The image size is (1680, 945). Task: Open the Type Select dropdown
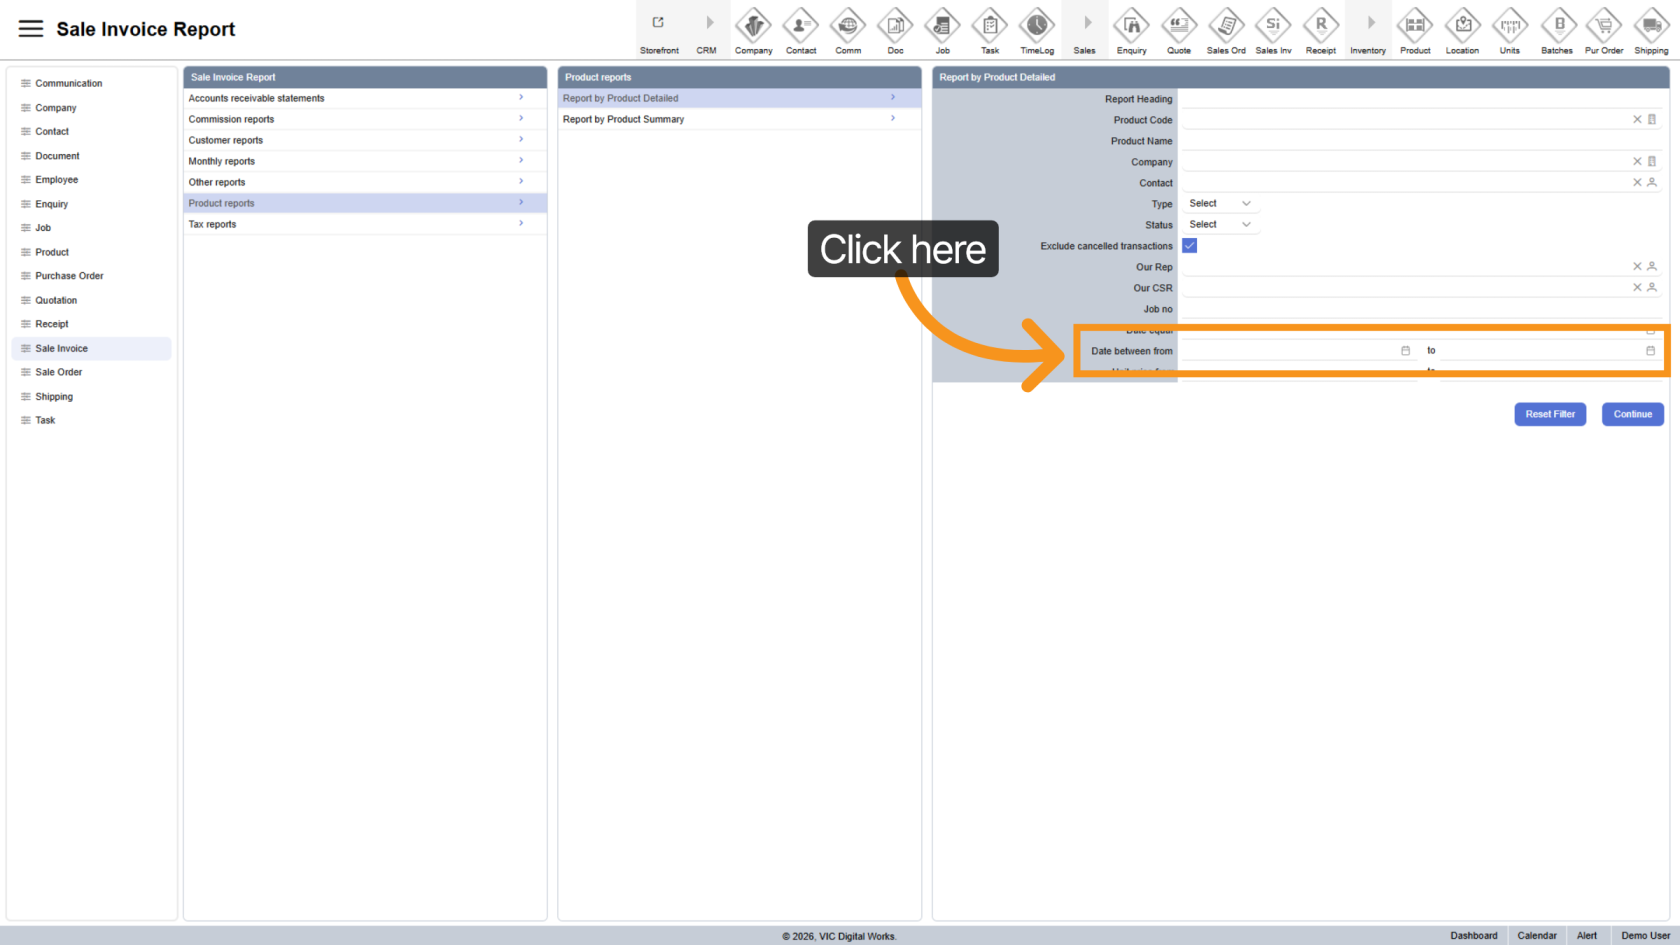click(1219, 204)
